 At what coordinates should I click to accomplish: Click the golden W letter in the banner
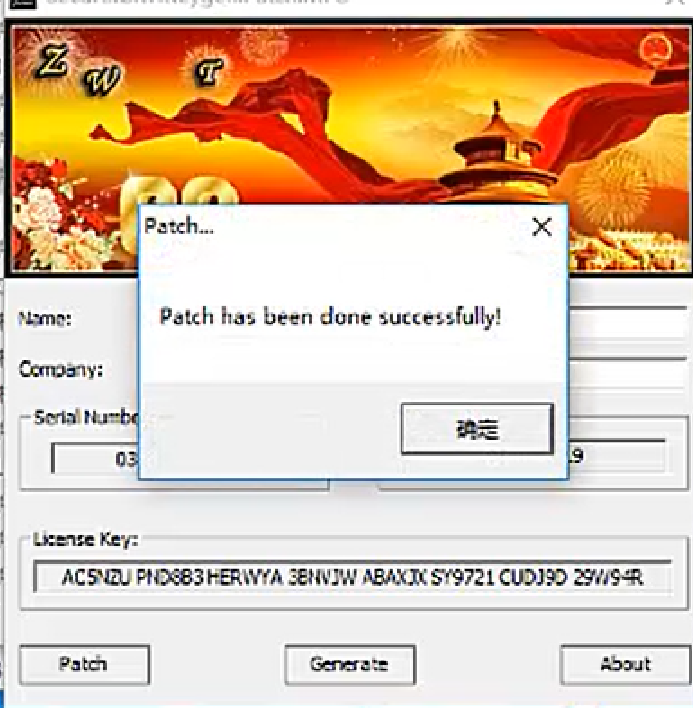click(102, 81)
